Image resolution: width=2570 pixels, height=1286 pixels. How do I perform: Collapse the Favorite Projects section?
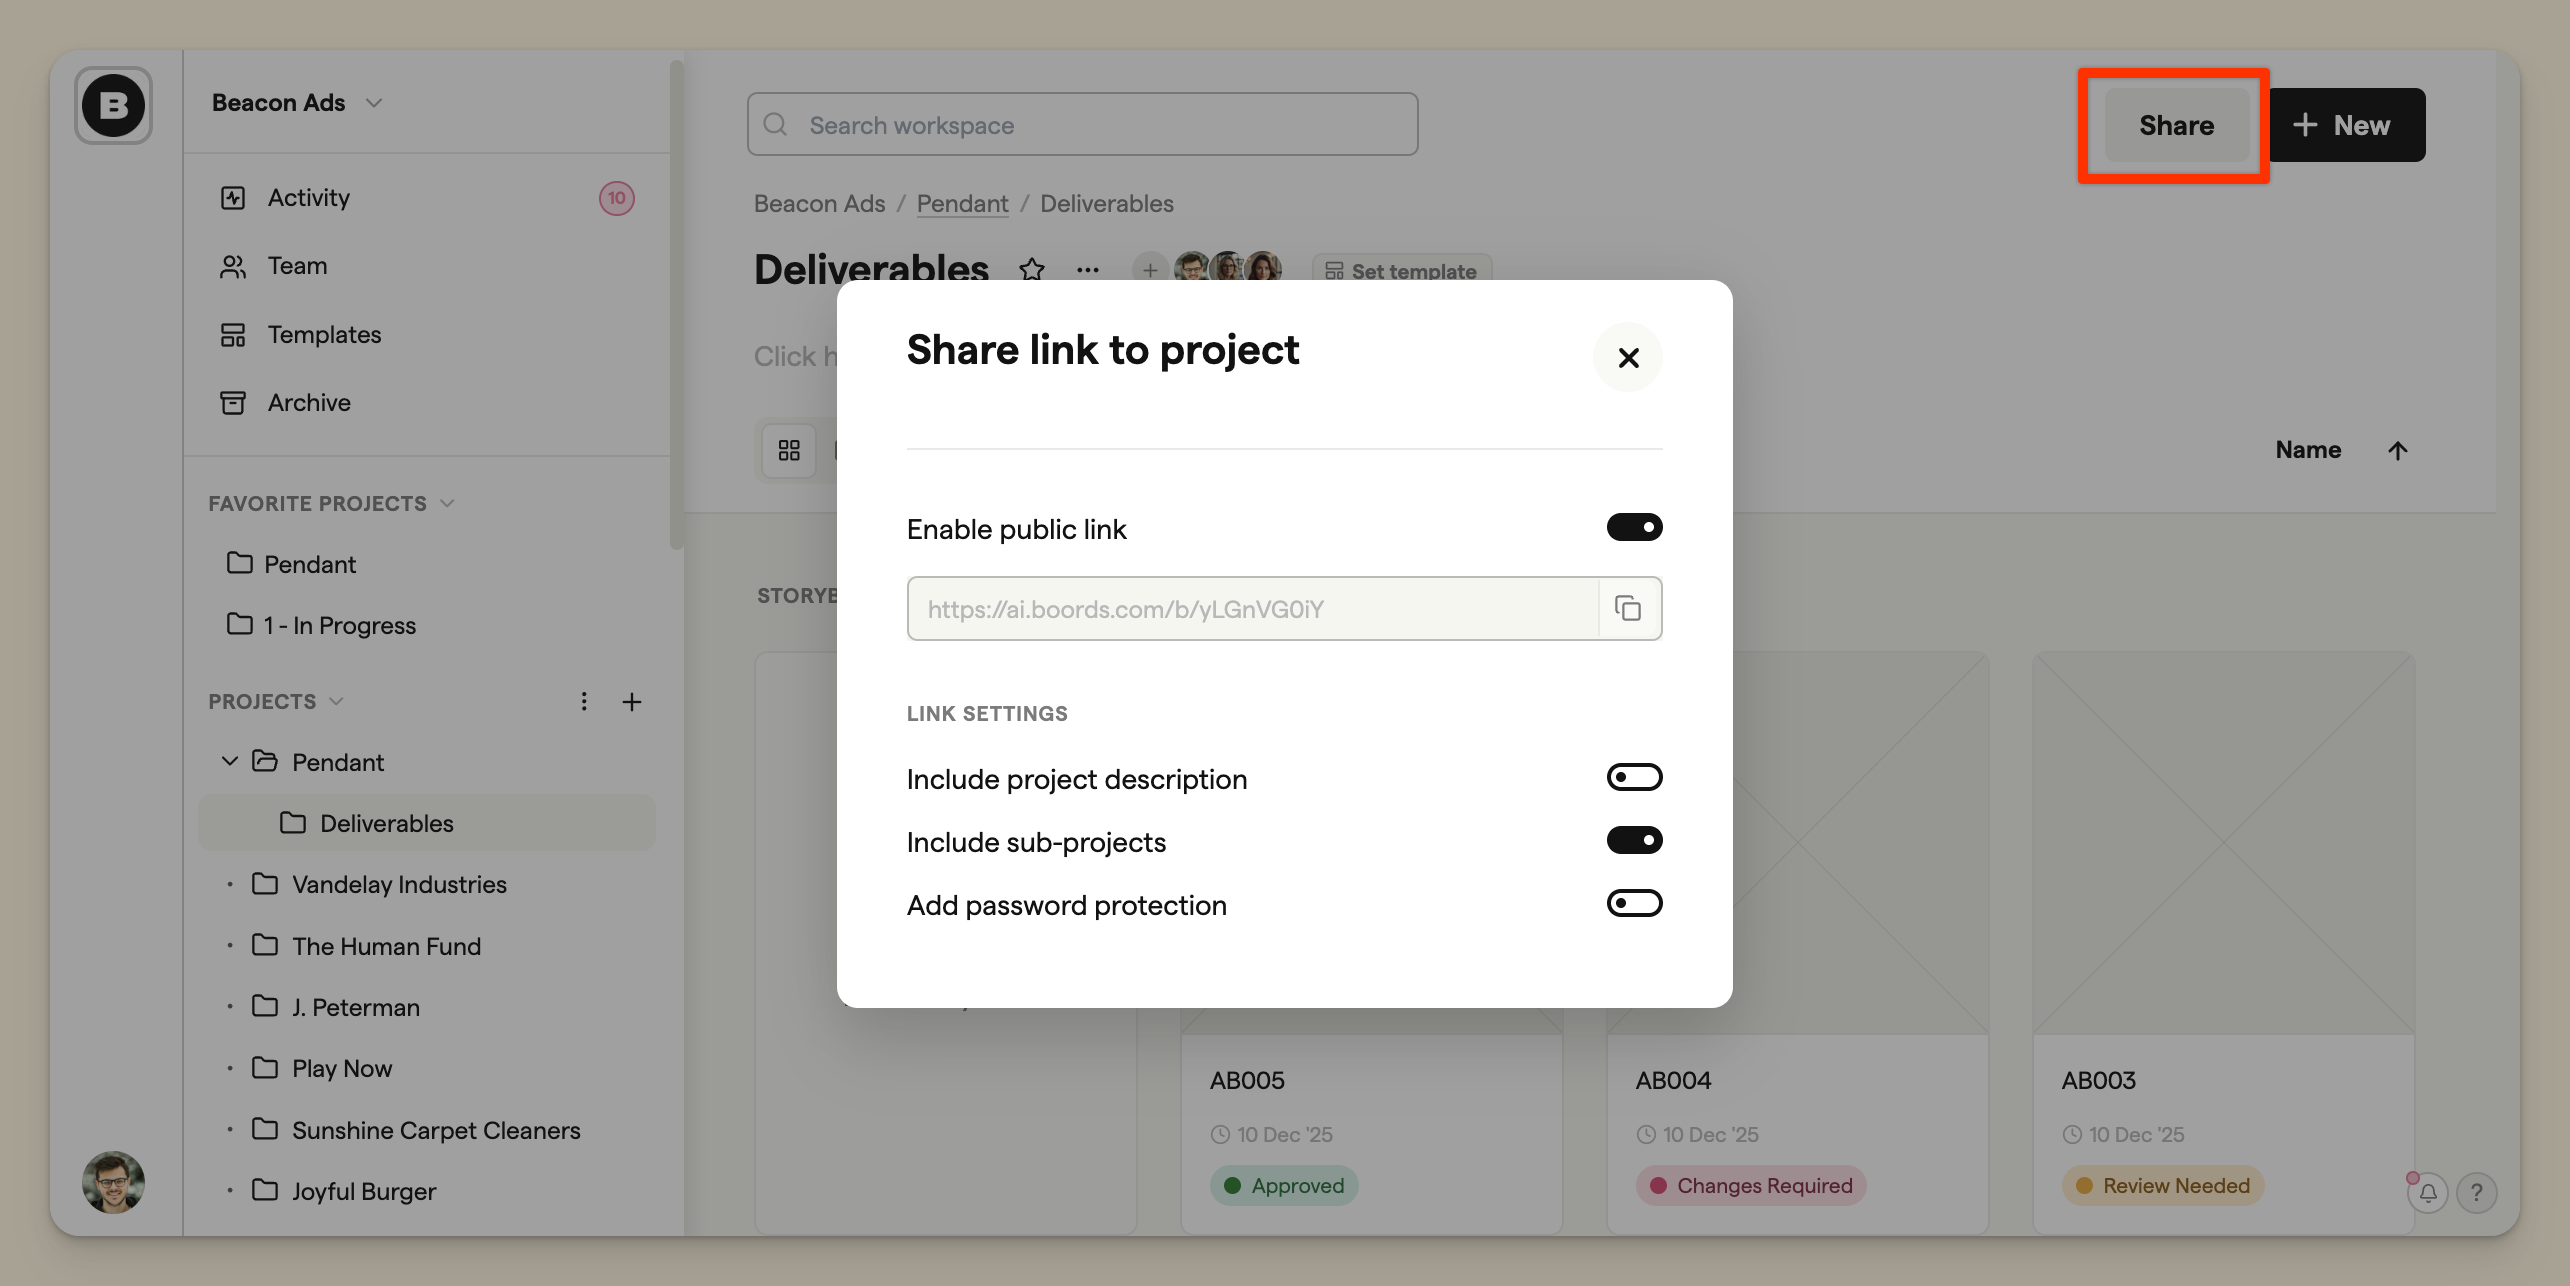[x=447, y=503]
